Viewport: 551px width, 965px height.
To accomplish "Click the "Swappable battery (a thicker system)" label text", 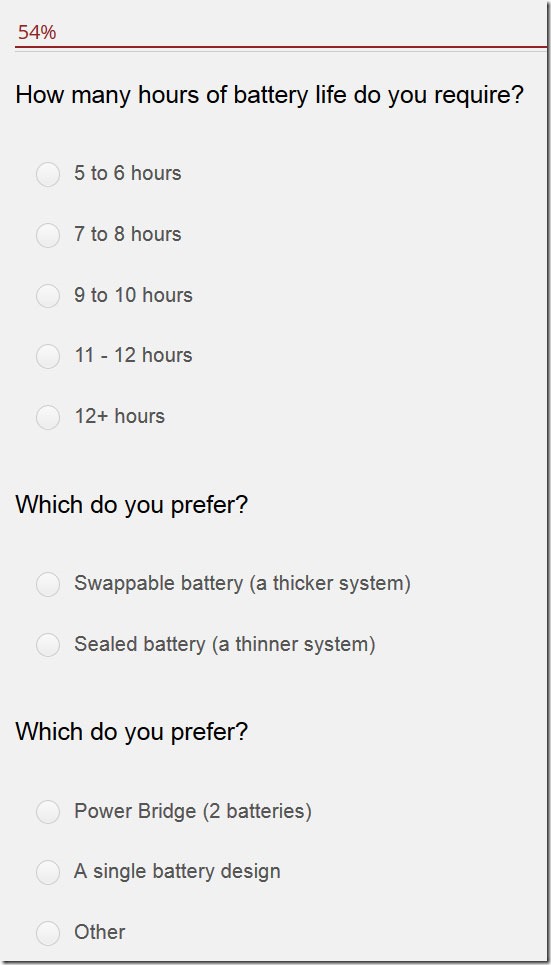I will tap(243, 583).
